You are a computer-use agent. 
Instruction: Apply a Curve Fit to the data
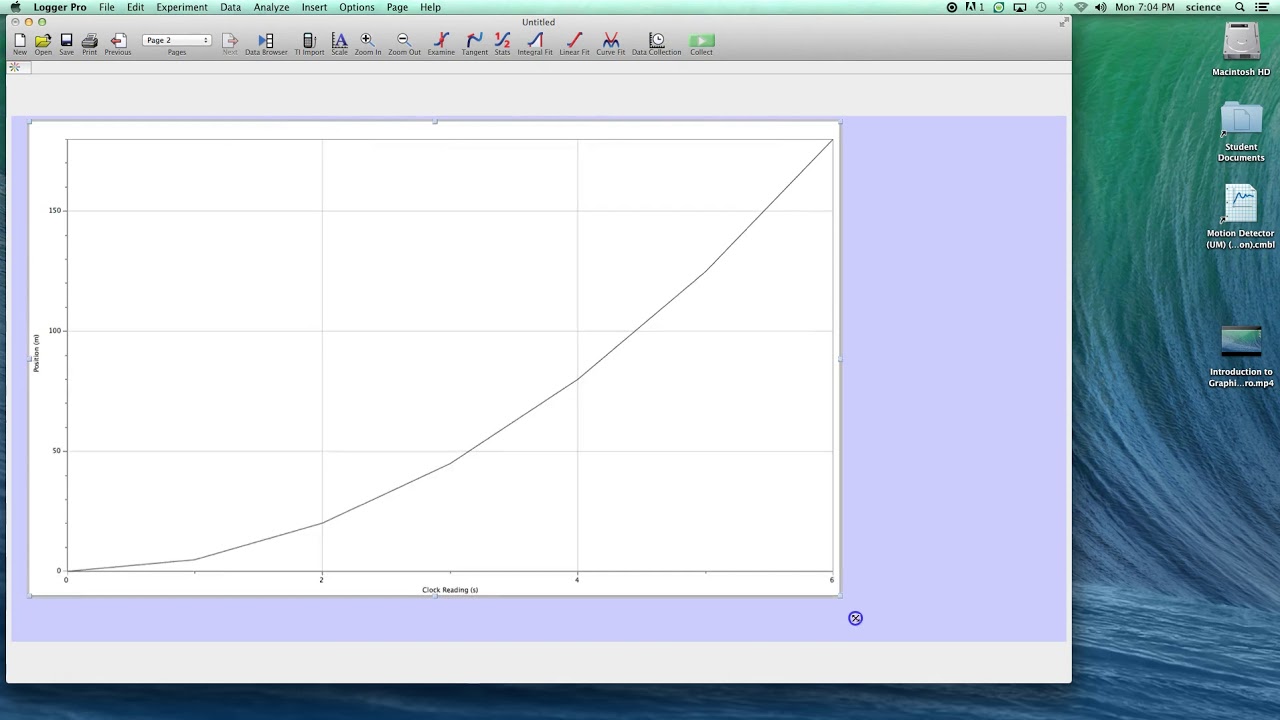[610, 42]
